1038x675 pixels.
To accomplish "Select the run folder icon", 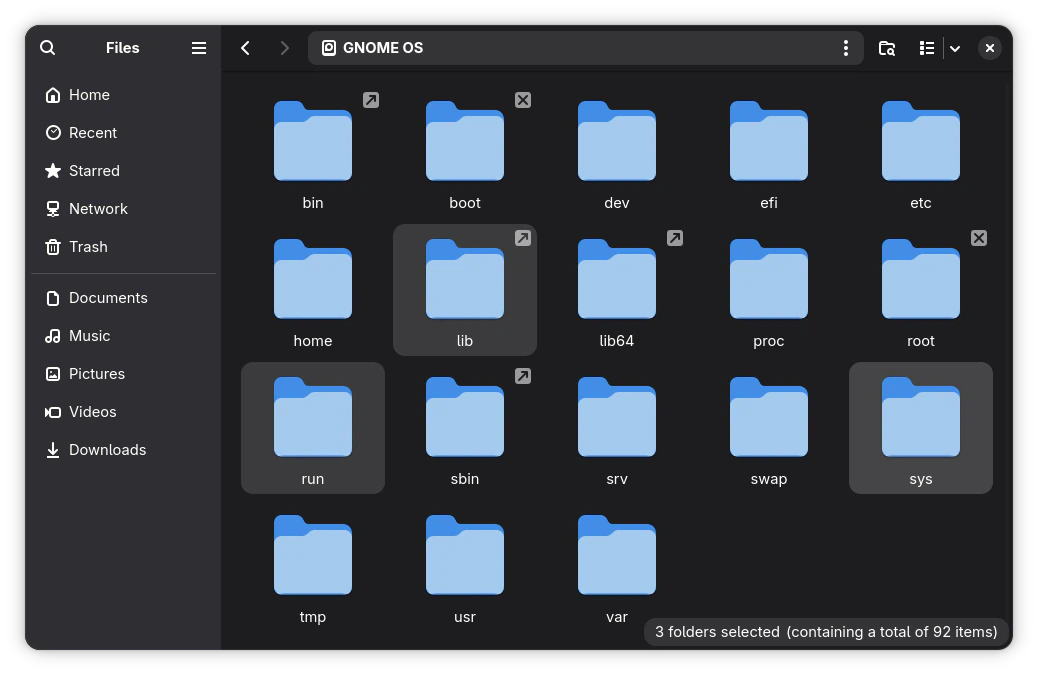I will pyautogui.click(x=312, y=417).
